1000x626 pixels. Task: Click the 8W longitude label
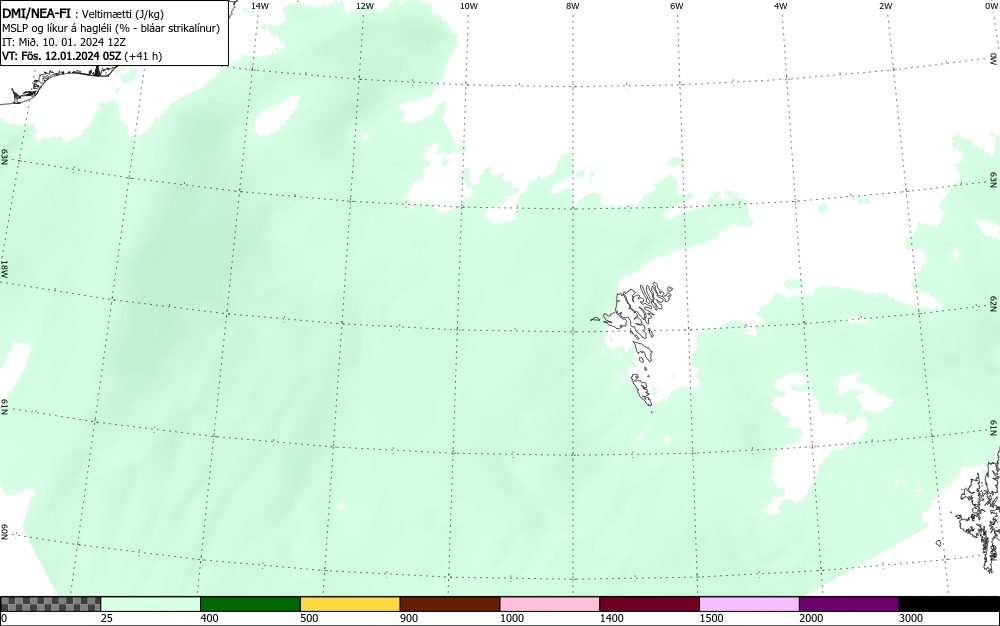(573, 6)
